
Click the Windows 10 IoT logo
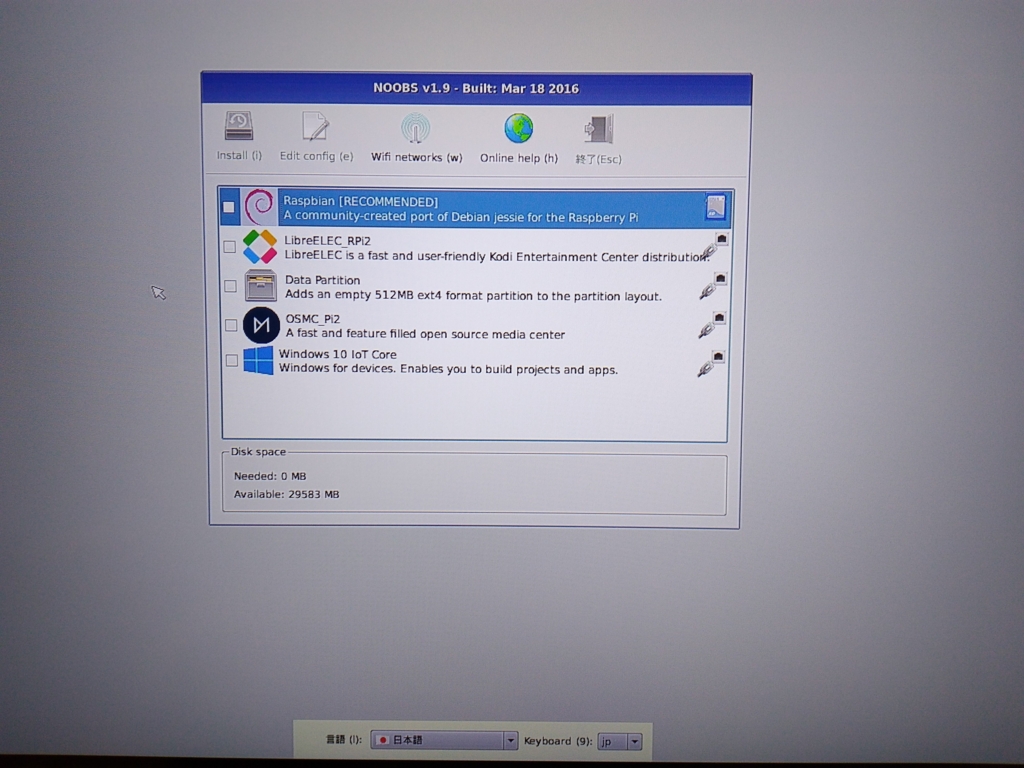[x=259, y=360]
